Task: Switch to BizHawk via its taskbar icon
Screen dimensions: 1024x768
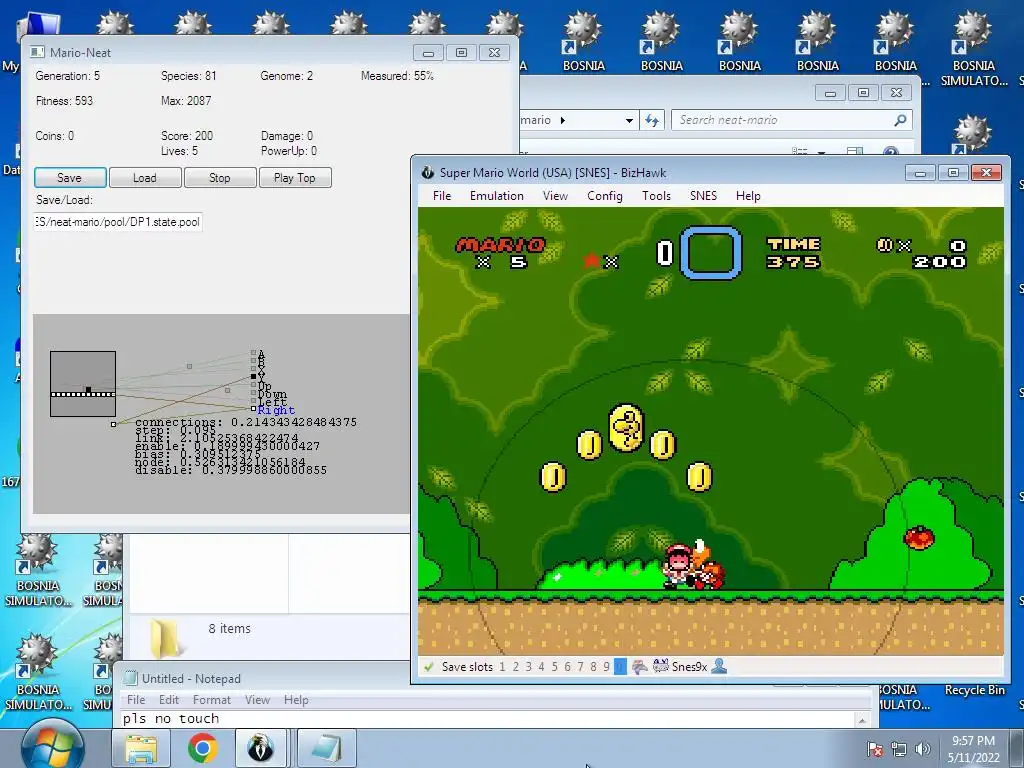Action: [x=261, y=748]
